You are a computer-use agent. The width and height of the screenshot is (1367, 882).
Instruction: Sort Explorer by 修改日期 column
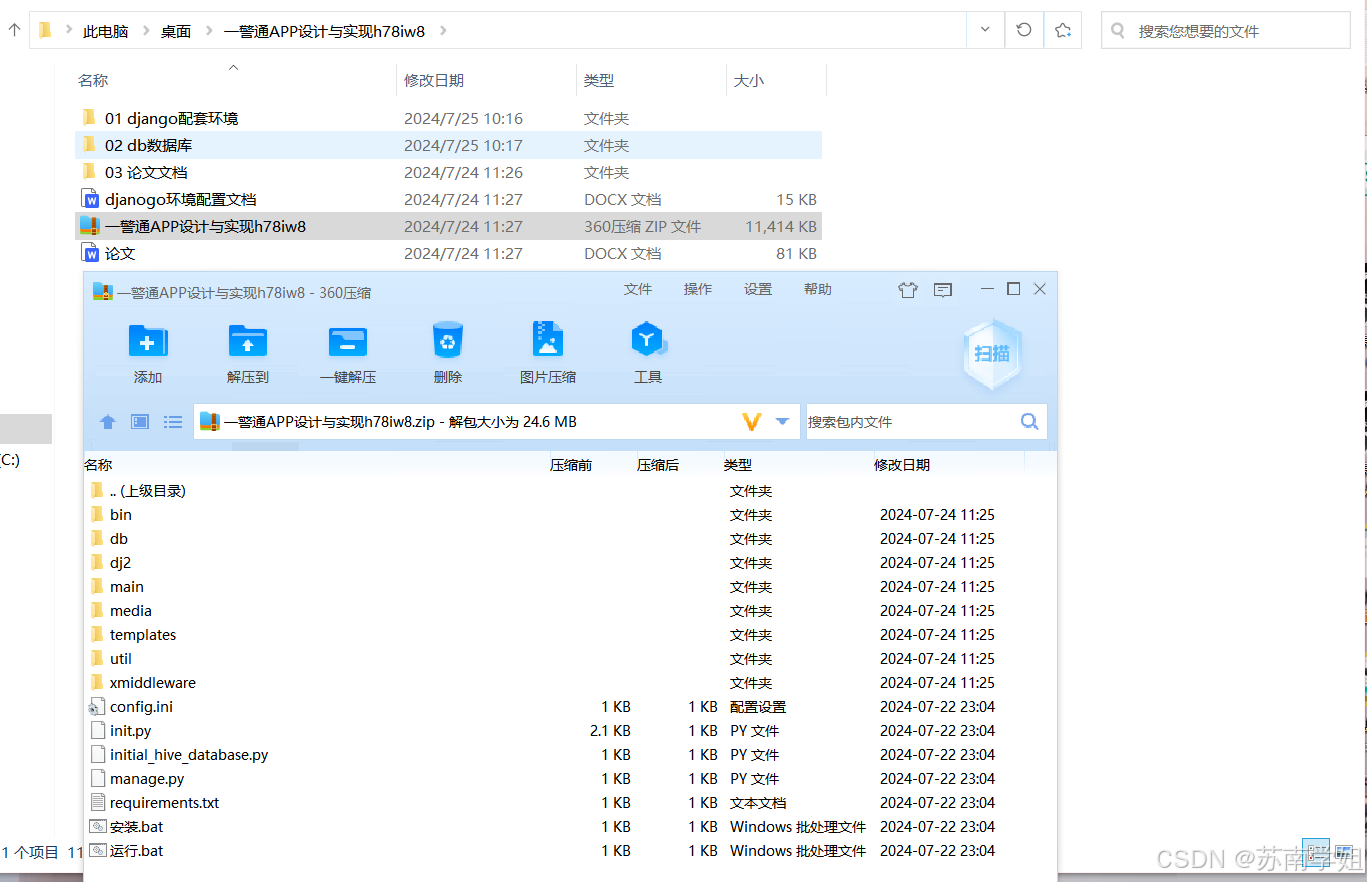pyautogui.click(x=434, y=80)
